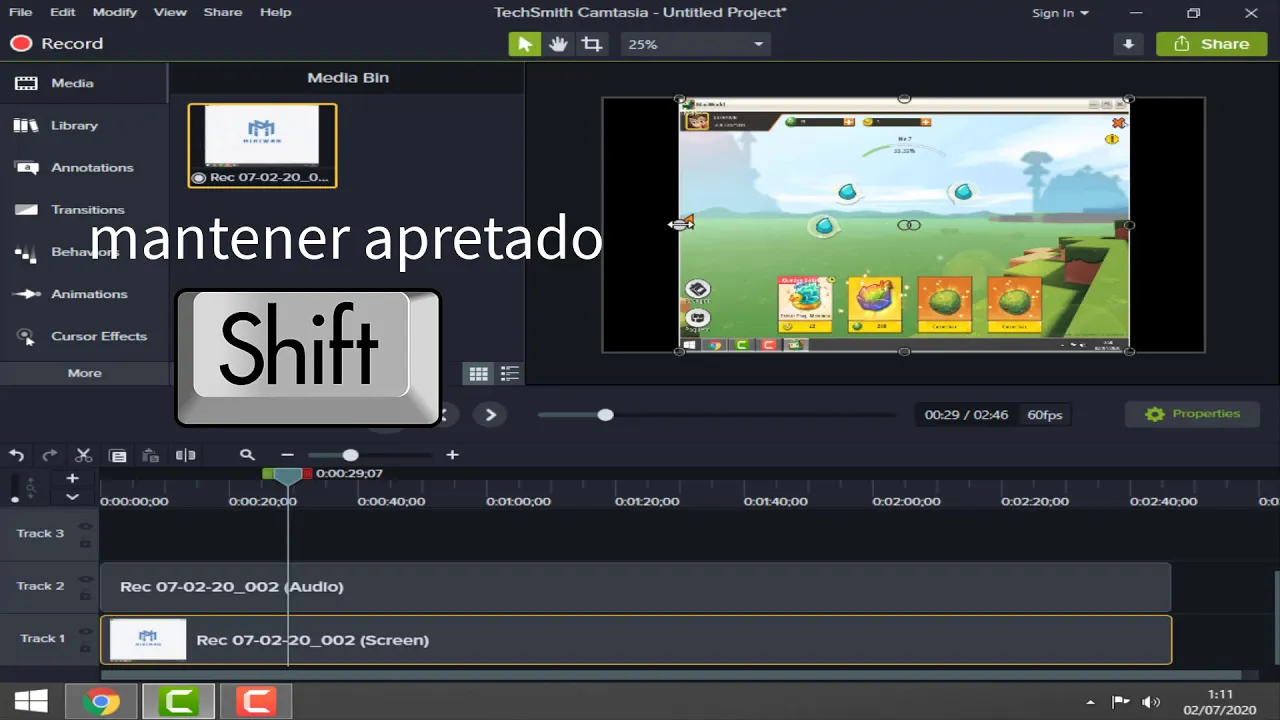Click the green Share button
The height and width of the screenshot is (720, 1280).
tap(1212, 44)
